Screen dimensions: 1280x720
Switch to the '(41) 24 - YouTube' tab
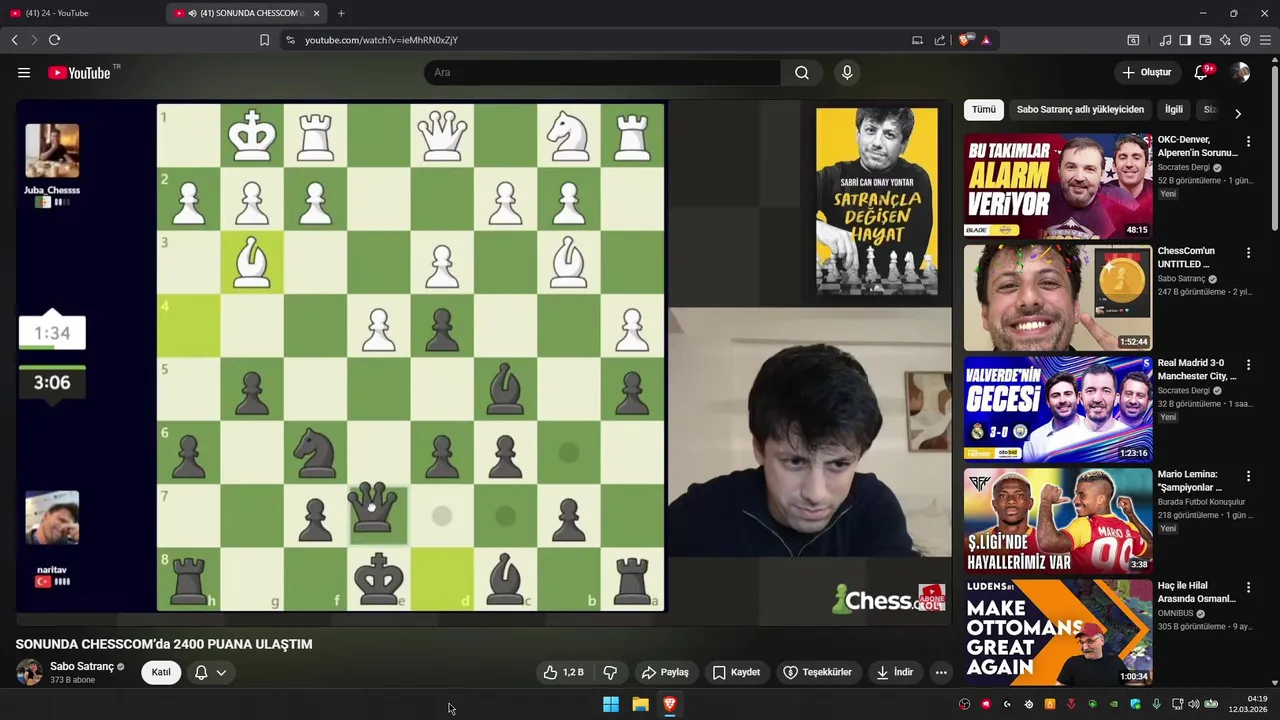[x=80, y=13]
